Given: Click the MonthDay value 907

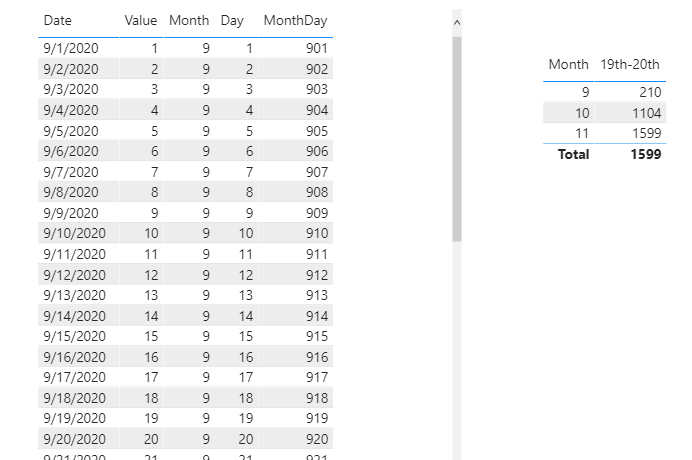Looking at the screenshot, I should tap(317, 172).
